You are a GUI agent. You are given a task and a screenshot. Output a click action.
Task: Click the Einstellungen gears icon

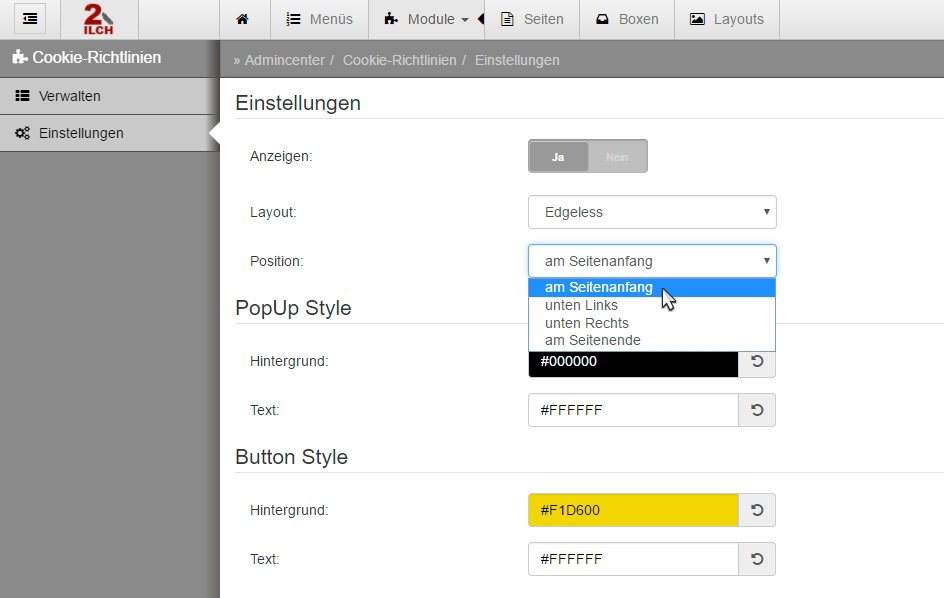[x=22, y=133]
